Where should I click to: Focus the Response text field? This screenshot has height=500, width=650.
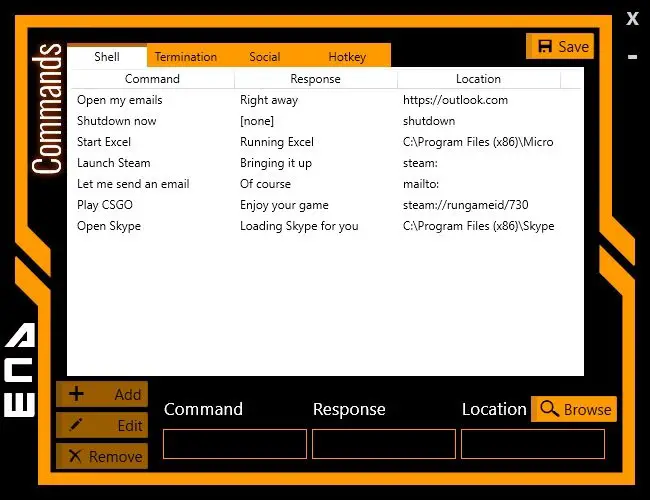(384, 444)
